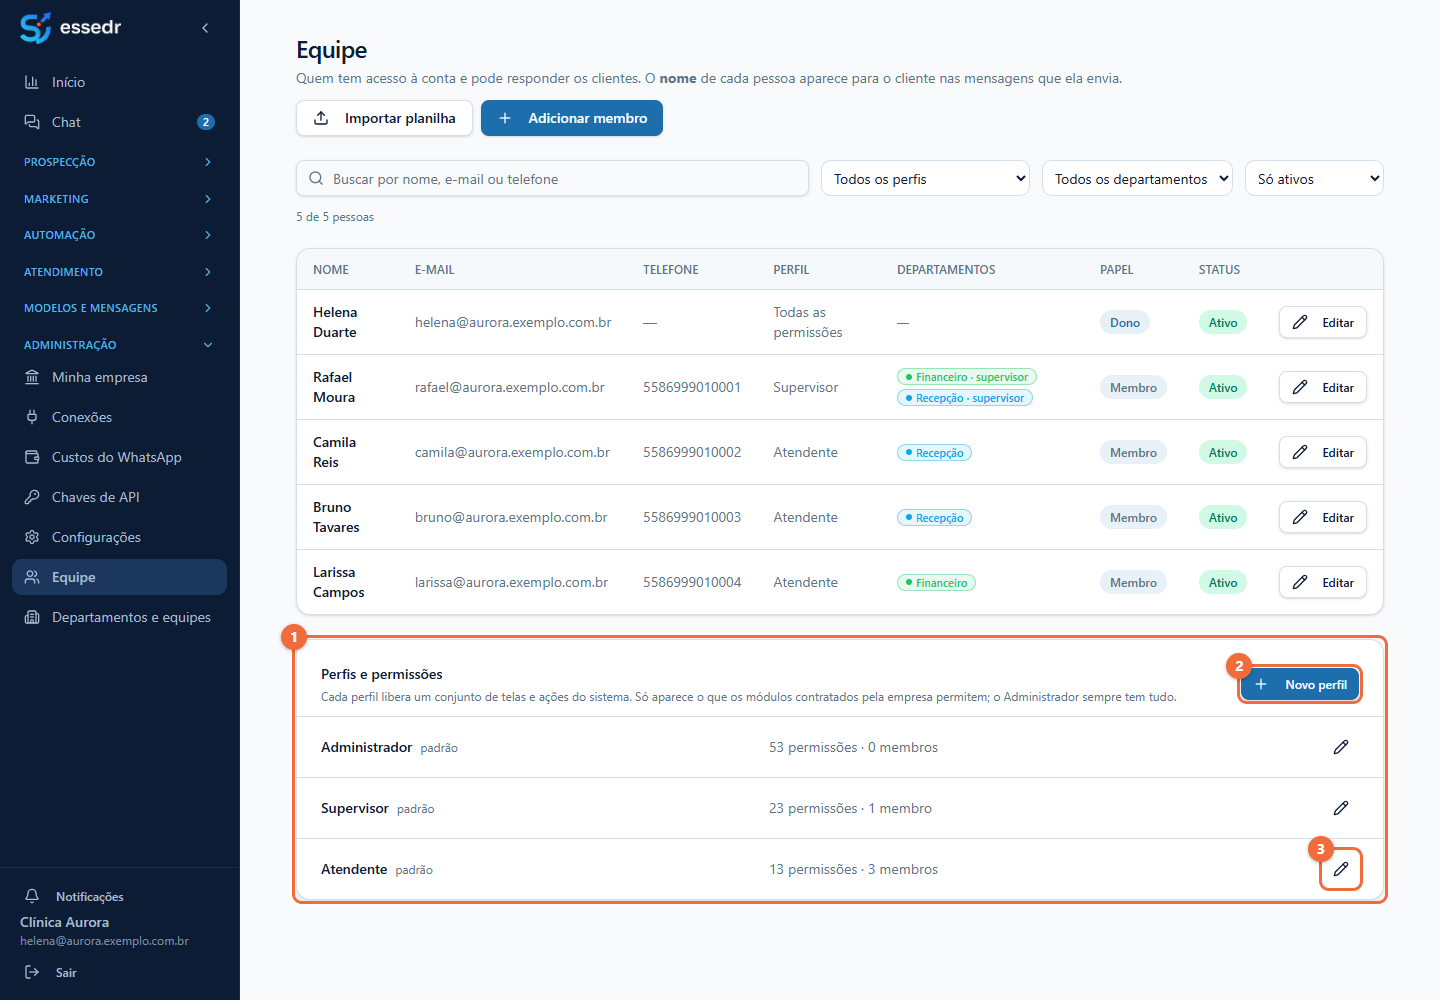Click Editar for Larissa Campos
The image size is (1440, 1000).
pos(1323,582)
